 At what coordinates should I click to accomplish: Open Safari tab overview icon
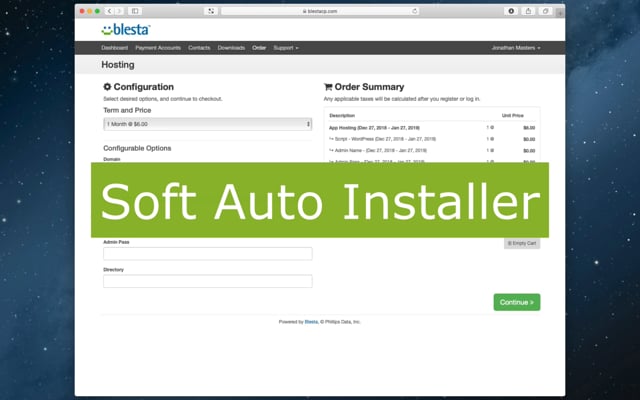(x=546, y=10)
